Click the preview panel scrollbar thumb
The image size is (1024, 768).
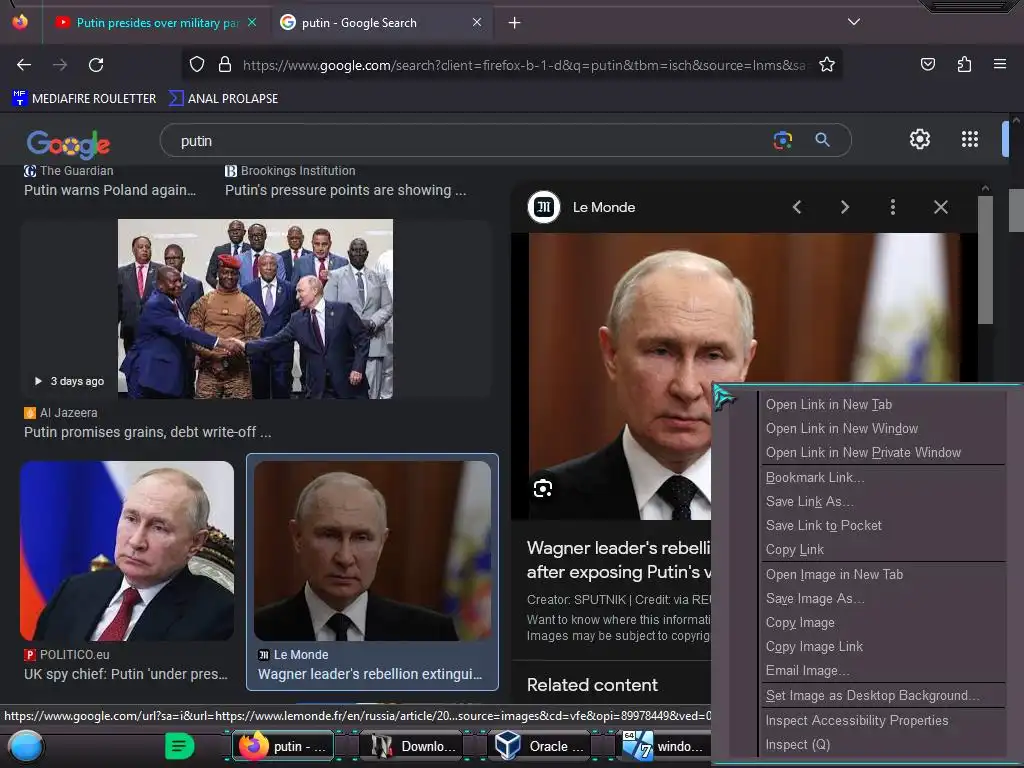click(985, 260)
